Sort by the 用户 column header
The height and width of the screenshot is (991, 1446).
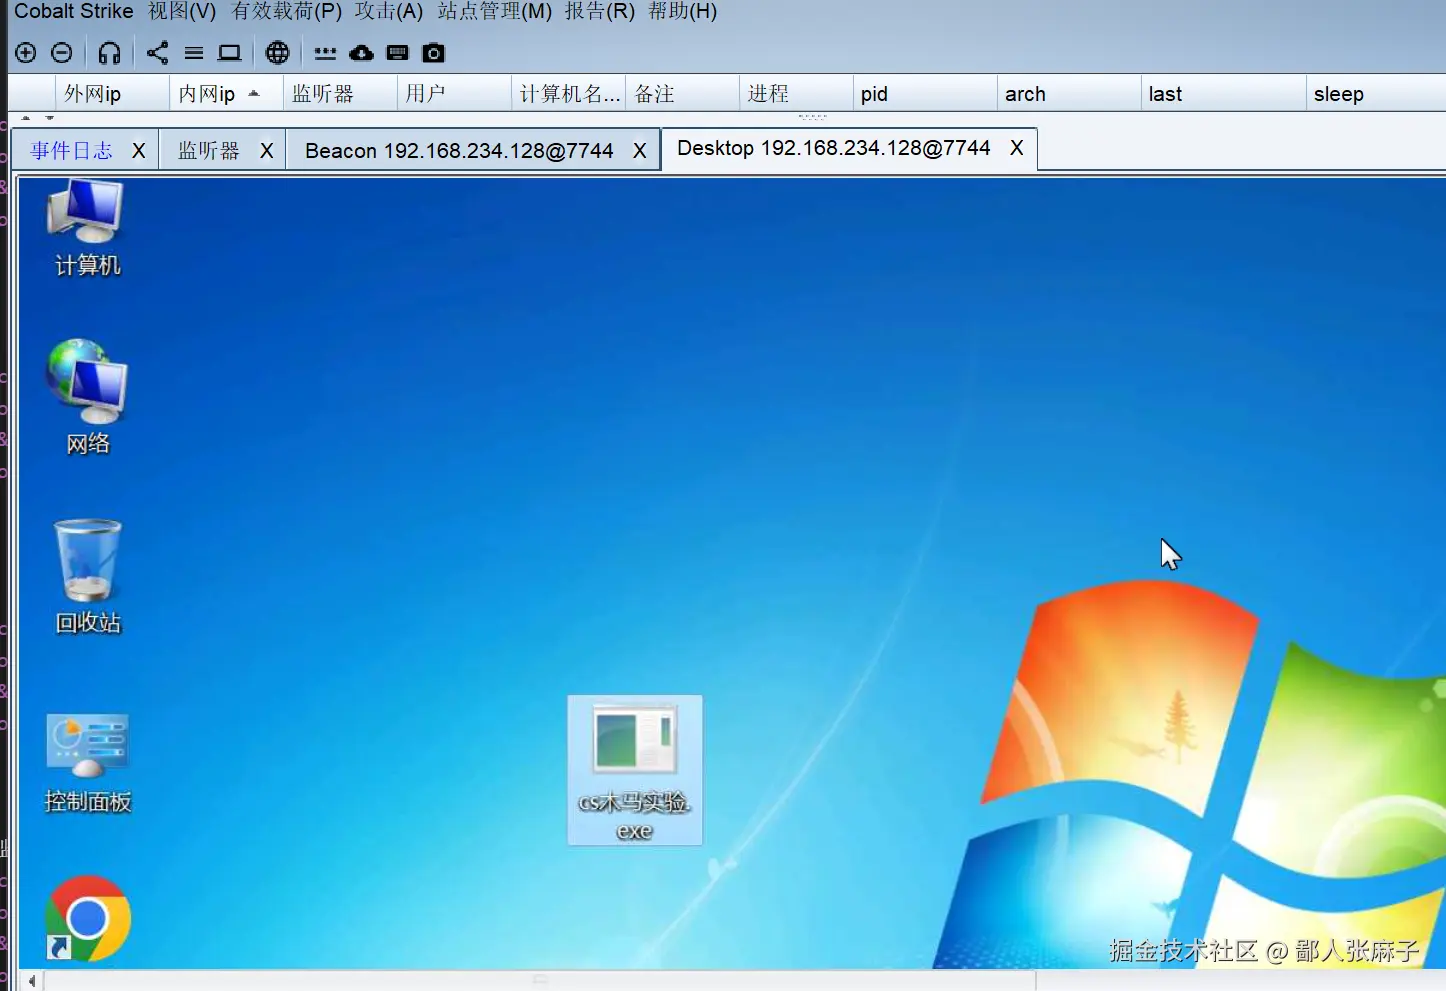454,94
